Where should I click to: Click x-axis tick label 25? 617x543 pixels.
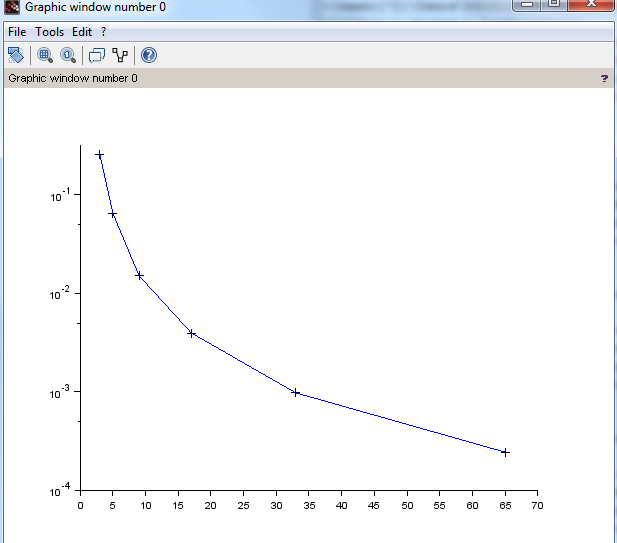tap(244, 506)
